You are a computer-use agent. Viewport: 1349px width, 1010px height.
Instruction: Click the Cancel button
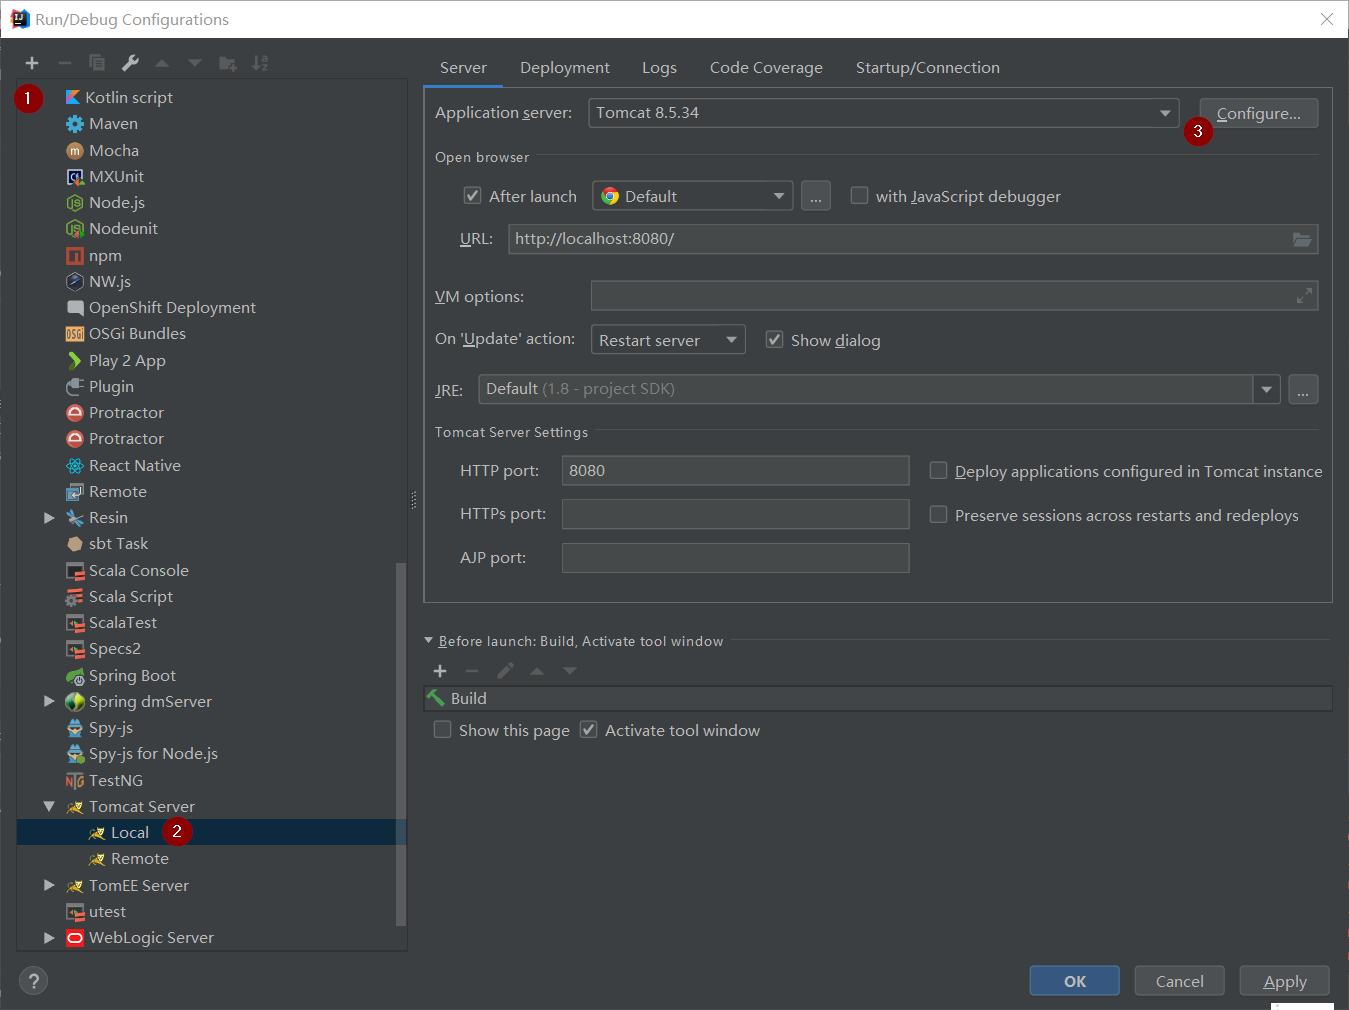[x=1180, y=981]
